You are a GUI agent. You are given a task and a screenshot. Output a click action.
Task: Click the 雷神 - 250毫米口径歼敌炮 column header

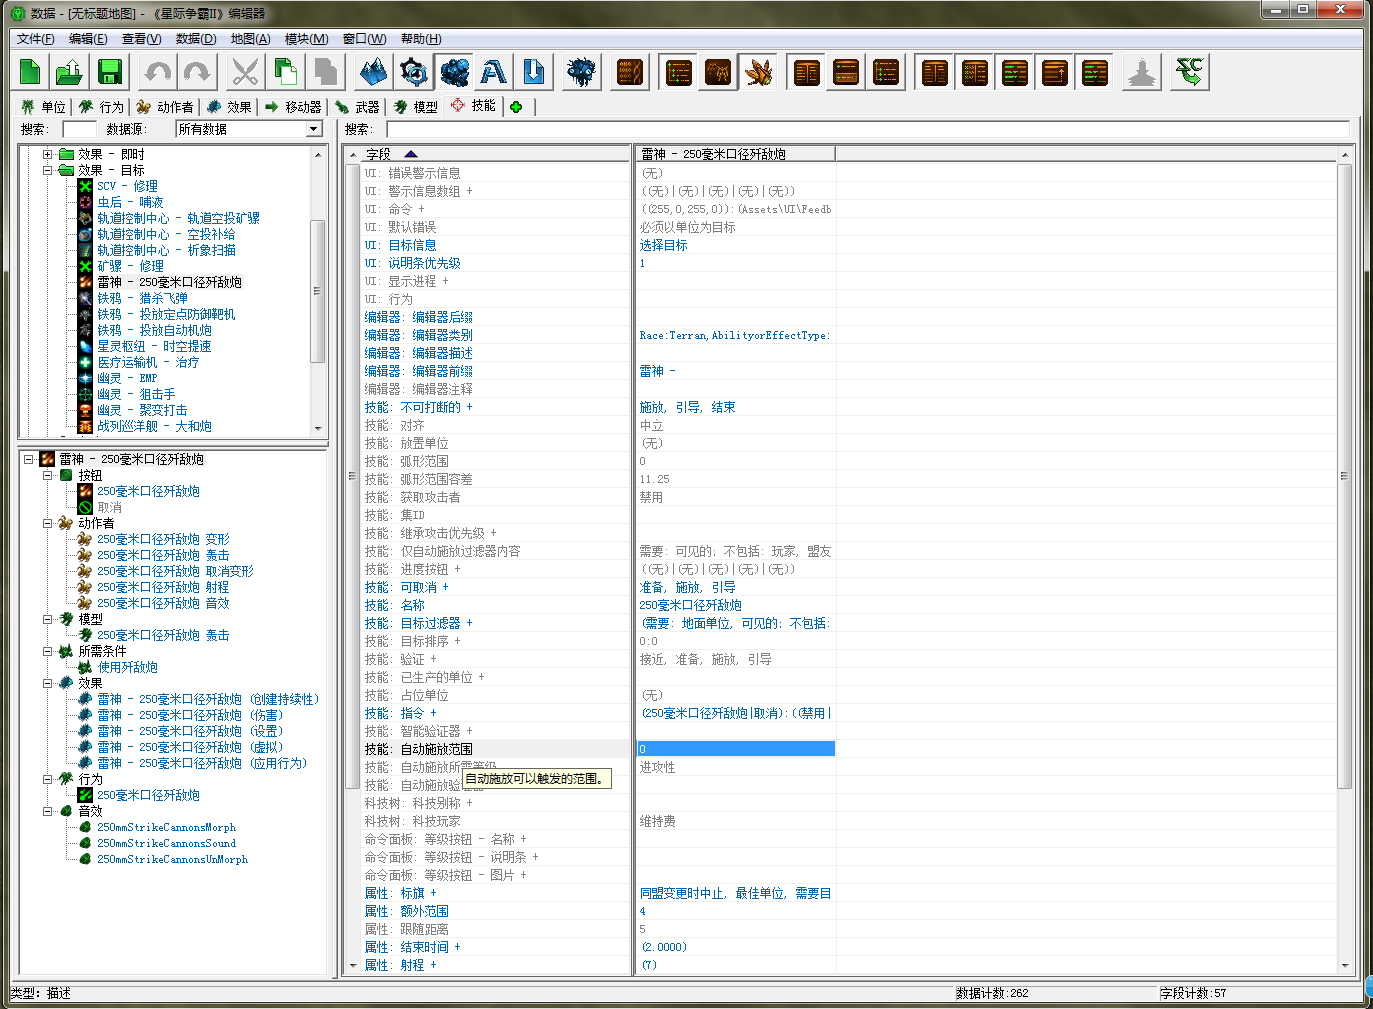click(x=735, y=154)
